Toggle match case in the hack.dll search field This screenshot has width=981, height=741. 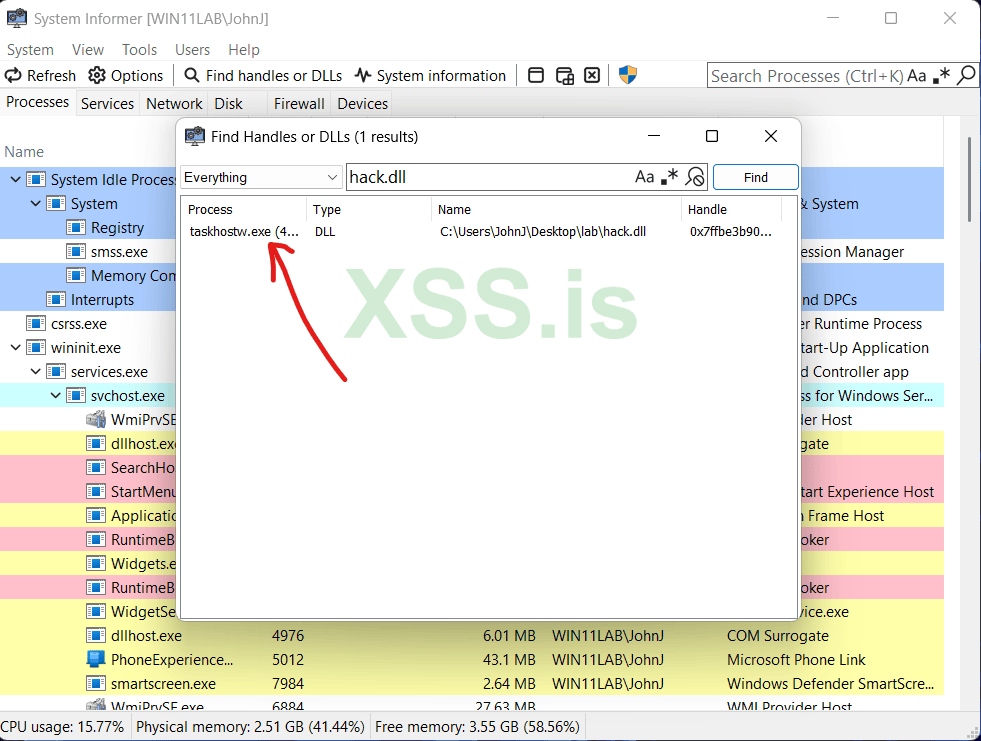coord(644,176)
